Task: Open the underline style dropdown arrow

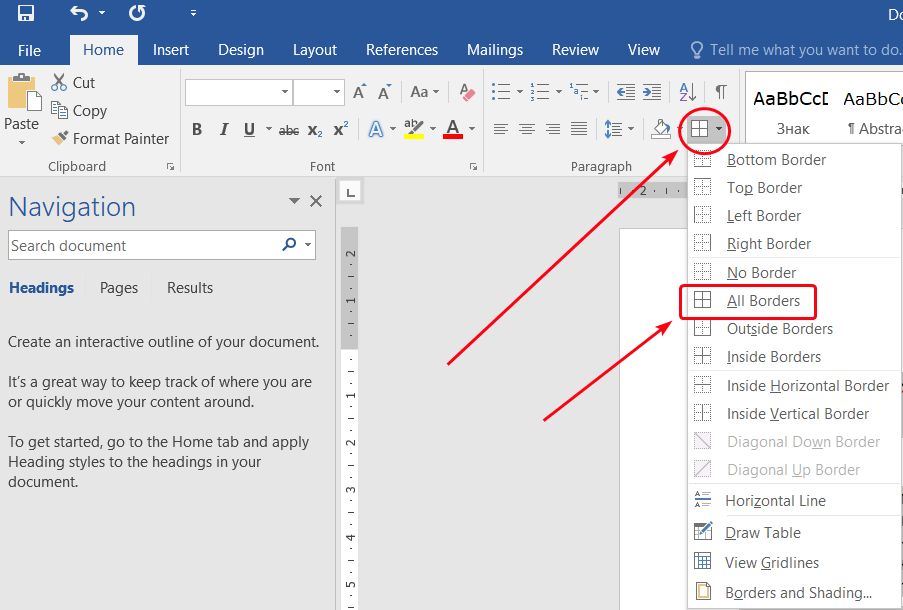Action: tap(268, 128)
